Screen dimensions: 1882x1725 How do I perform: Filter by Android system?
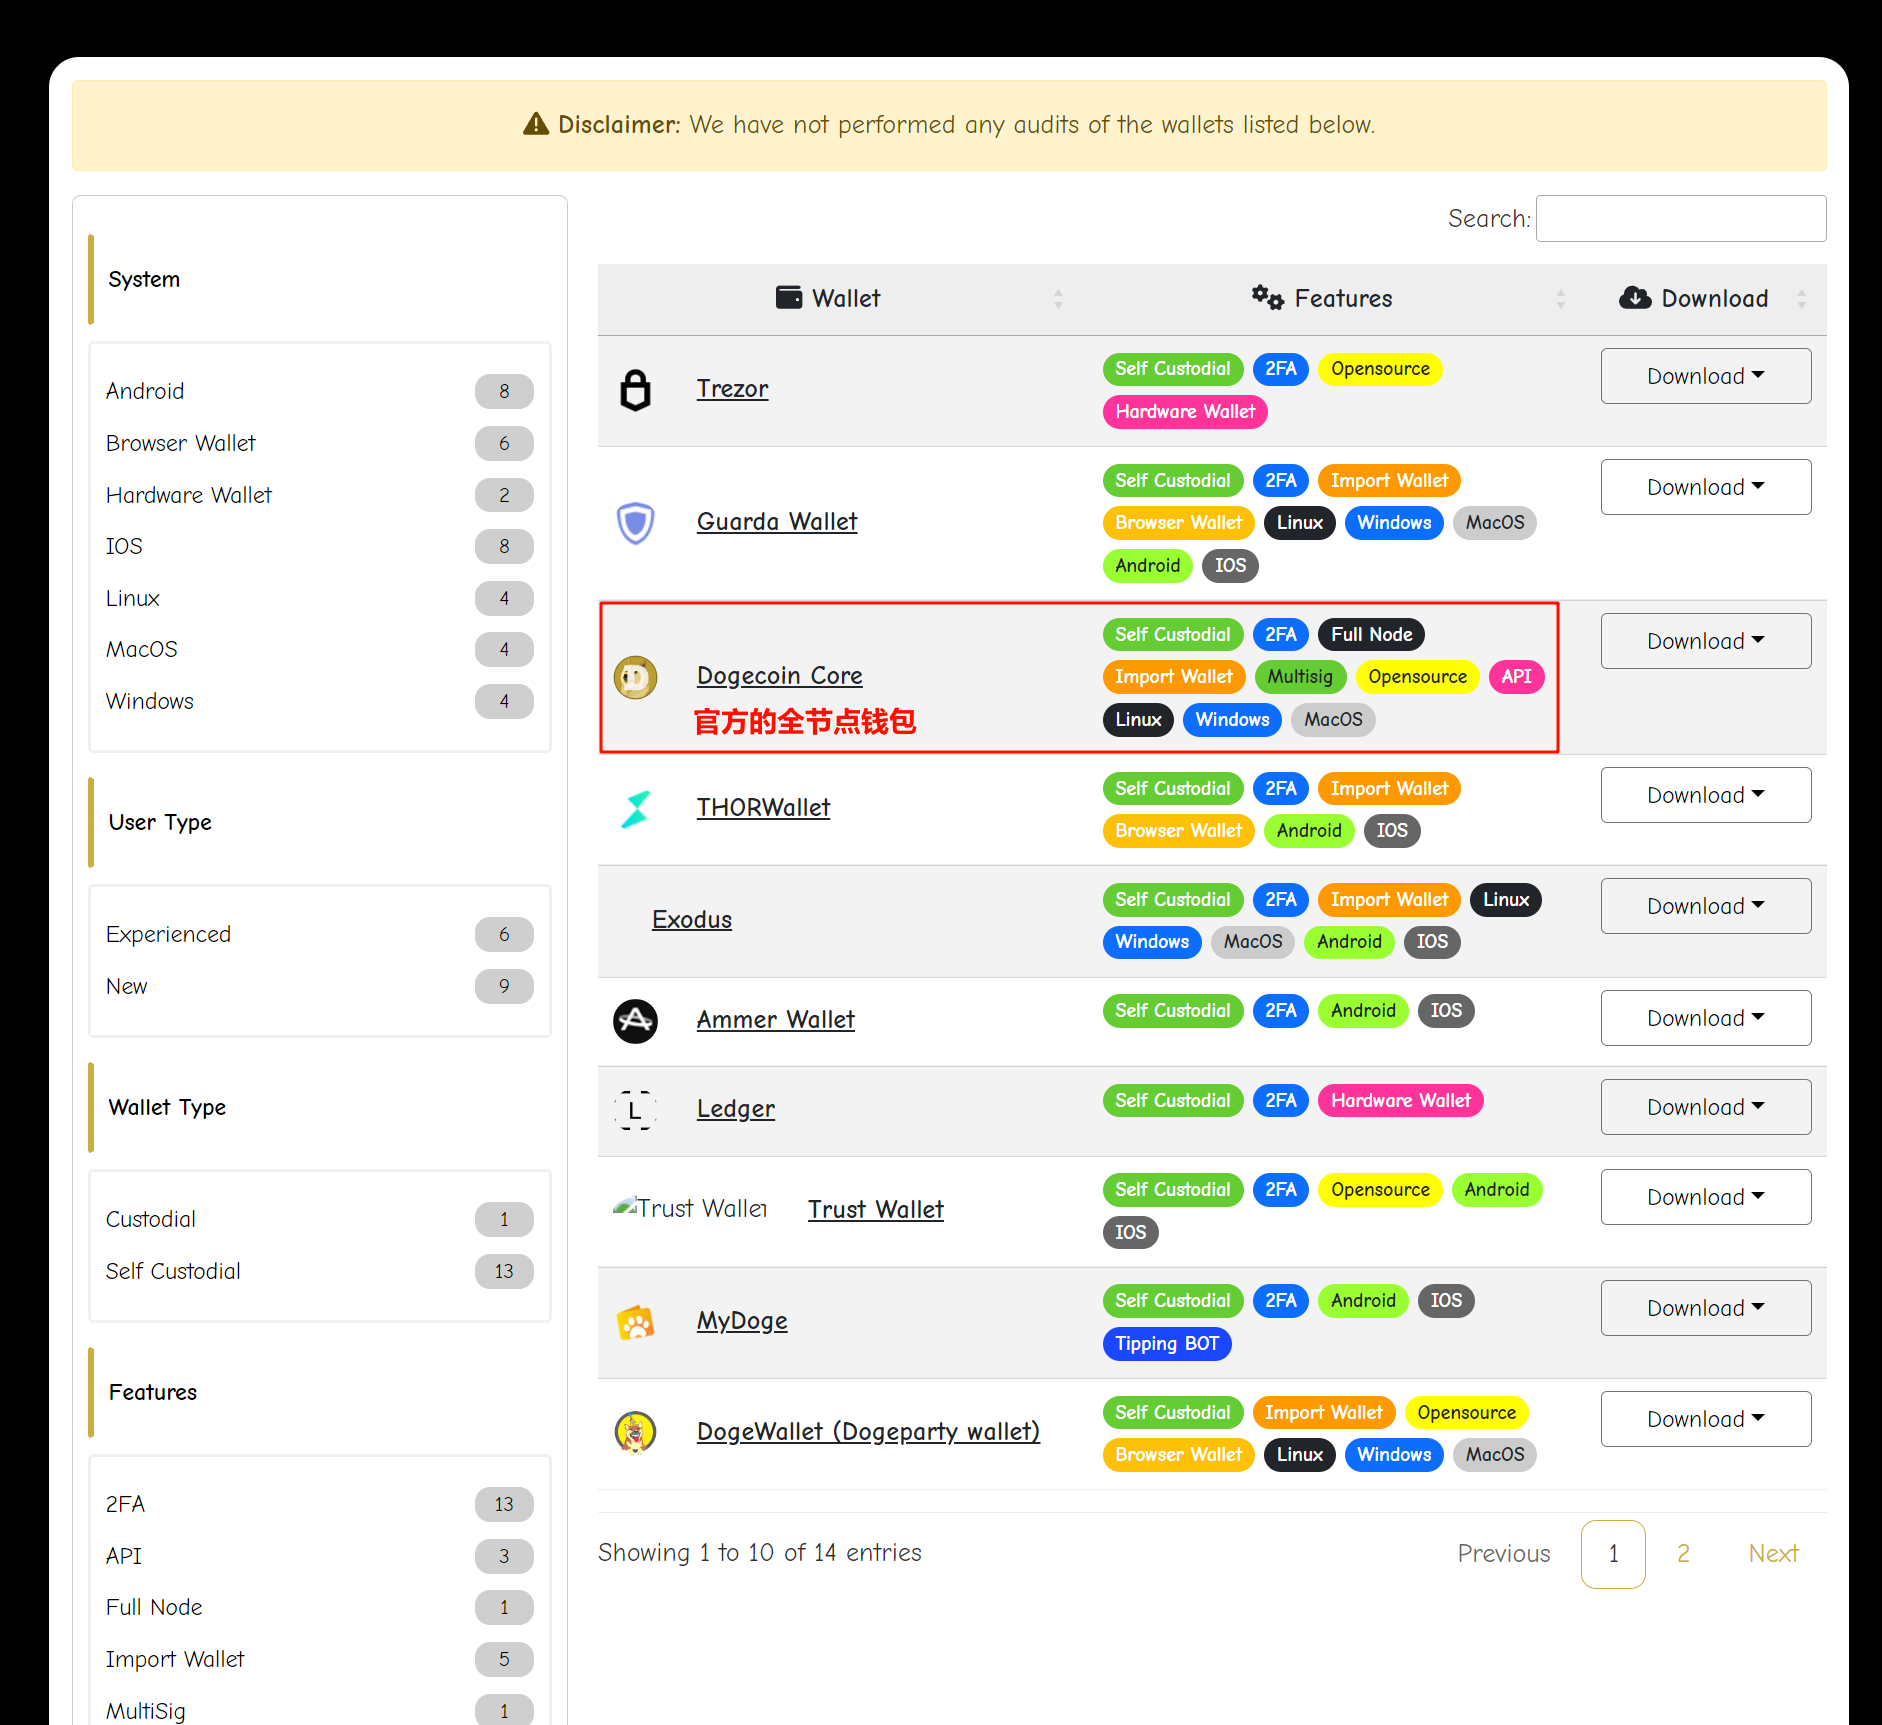click(x=319, y=391)
